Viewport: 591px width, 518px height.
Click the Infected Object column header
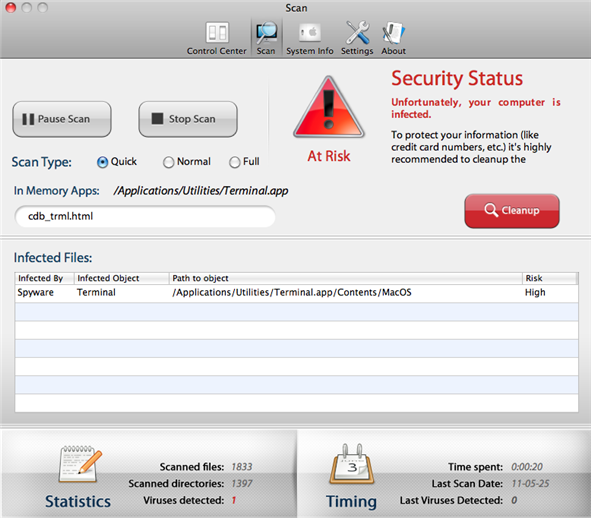click(122, 278)
